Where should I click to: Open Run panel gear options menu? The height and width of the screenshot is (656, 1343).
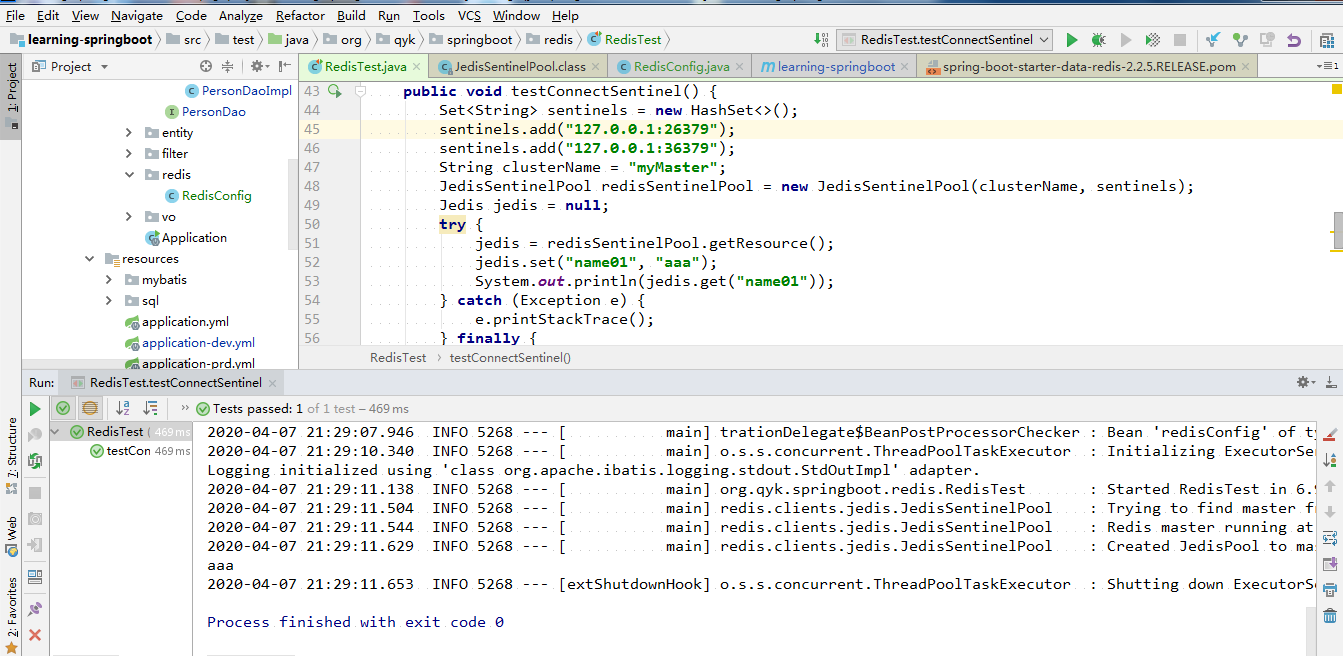(x=1307, y=382)
